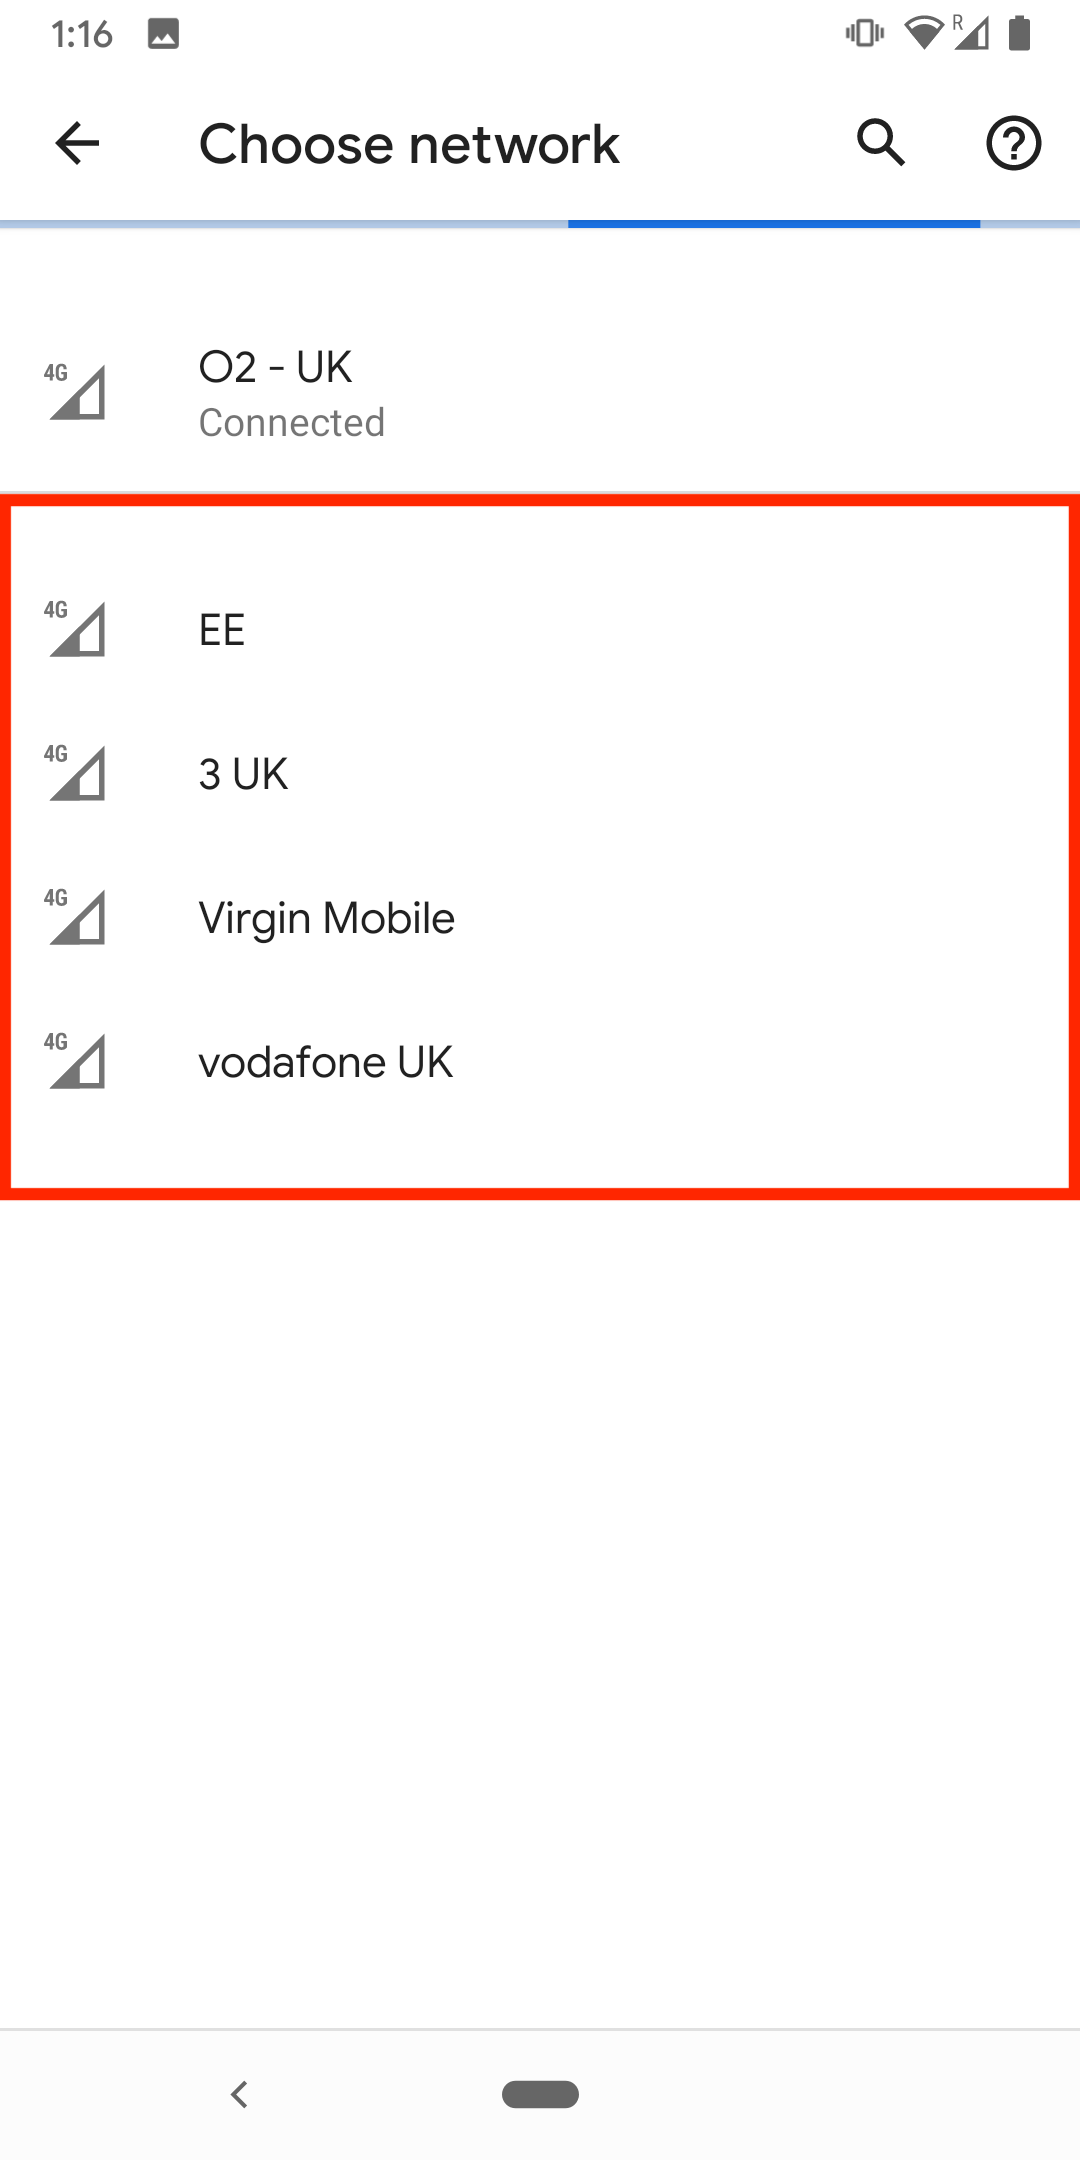Tap the battery icon in the status bar
Image resolution: width=1080 pixels, height=2160 pixels.
pyautogui.click(x=1021, y=33)
